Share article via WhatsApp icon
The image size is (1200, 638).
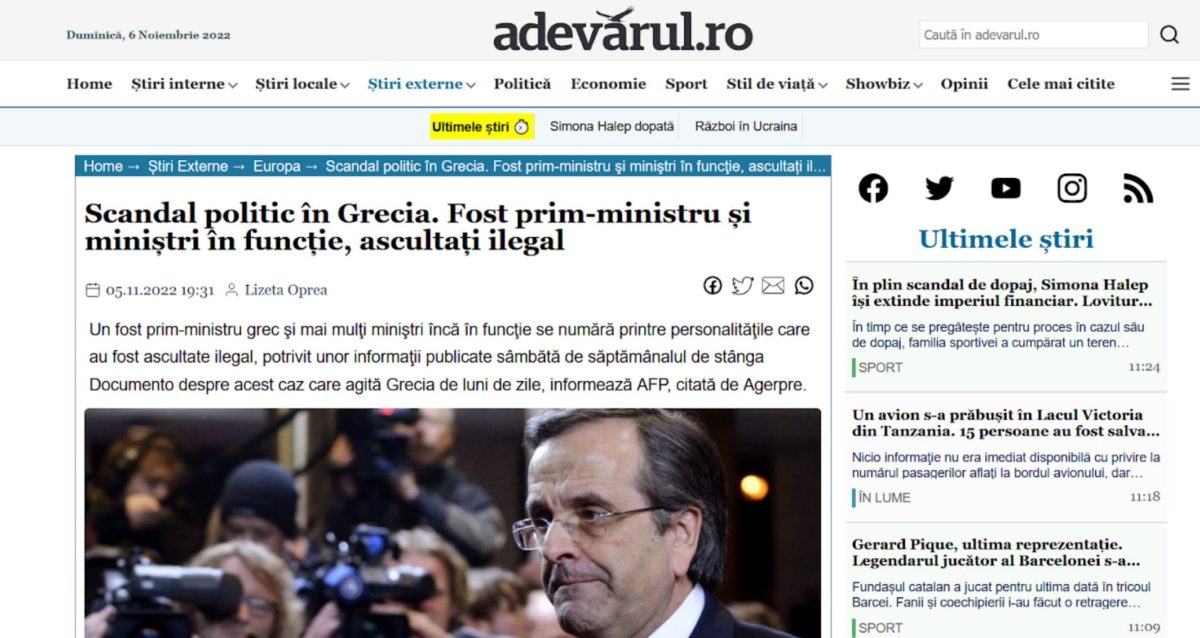point(804,286)
